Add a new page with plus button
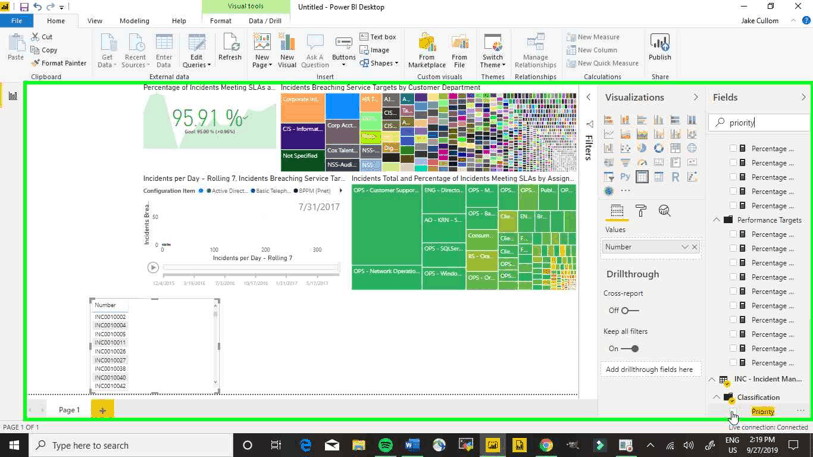Image resolution: width=813 pixels, height=457 pixels. 102,410
